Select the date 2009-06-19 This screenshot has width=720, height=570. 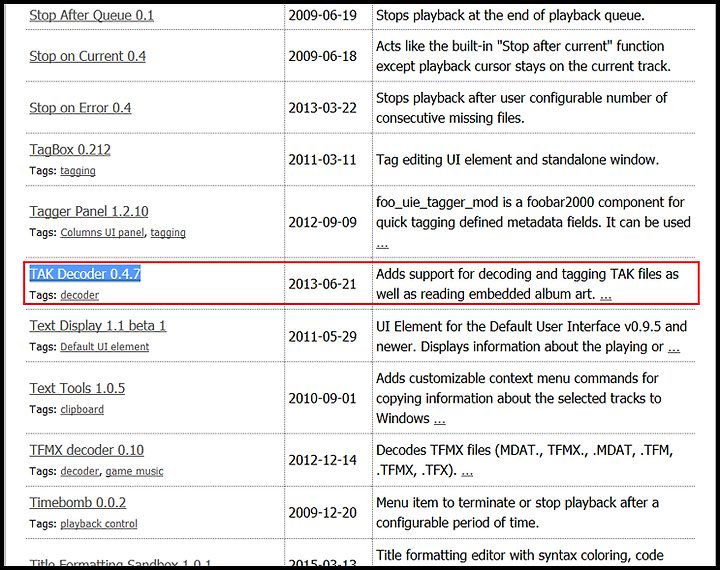point(322,16)
